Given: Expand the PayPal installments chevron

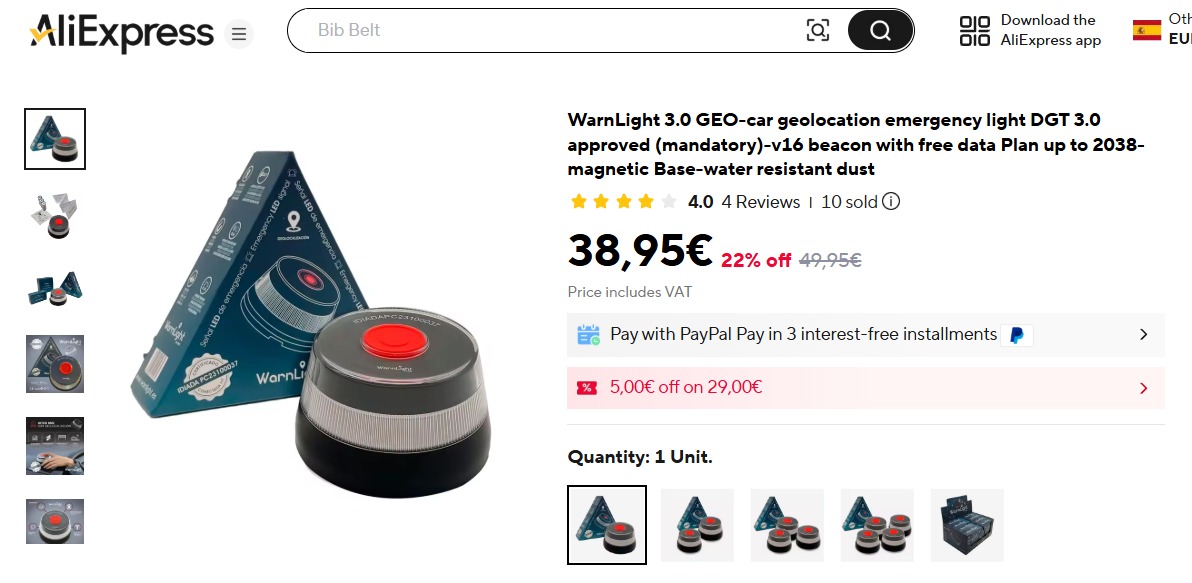Looking at the screenshot, I should click(x=1143, y=334).
